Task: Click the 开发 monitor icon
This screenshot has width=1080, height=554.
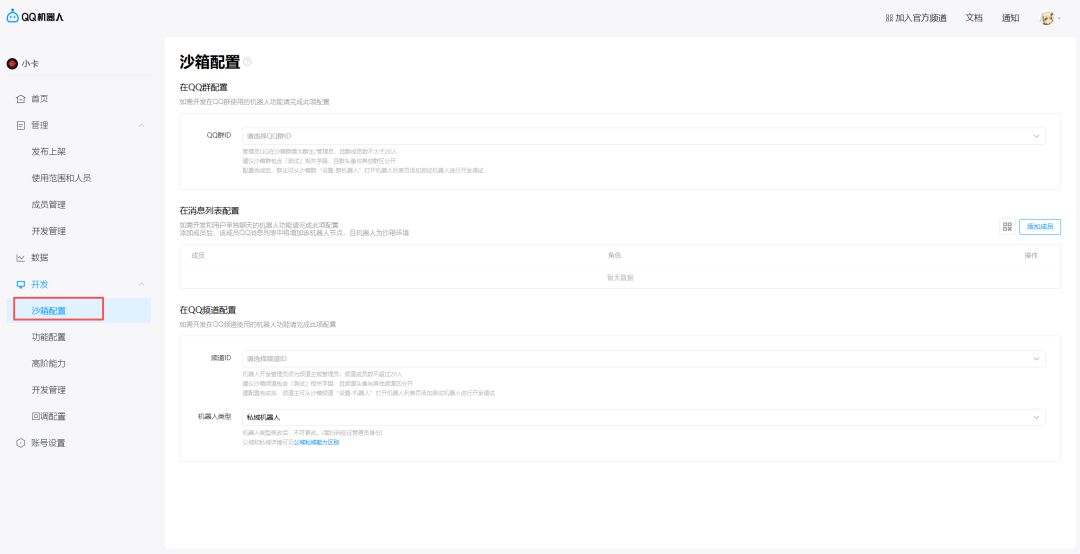Action: click(x=21, y=284)
